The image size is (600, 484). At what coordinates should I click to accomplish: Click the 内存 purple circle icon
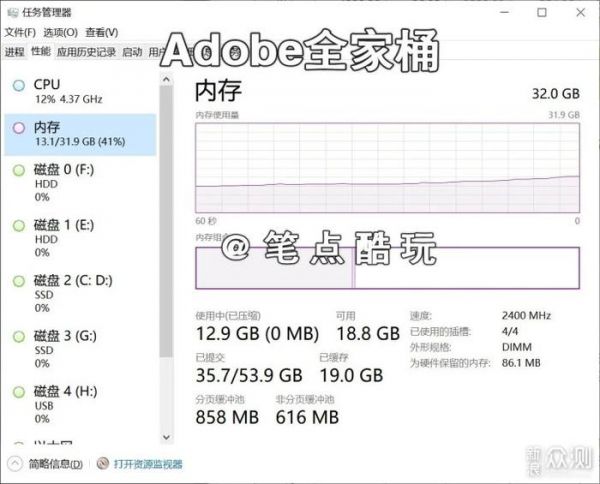tap(17, 128)
